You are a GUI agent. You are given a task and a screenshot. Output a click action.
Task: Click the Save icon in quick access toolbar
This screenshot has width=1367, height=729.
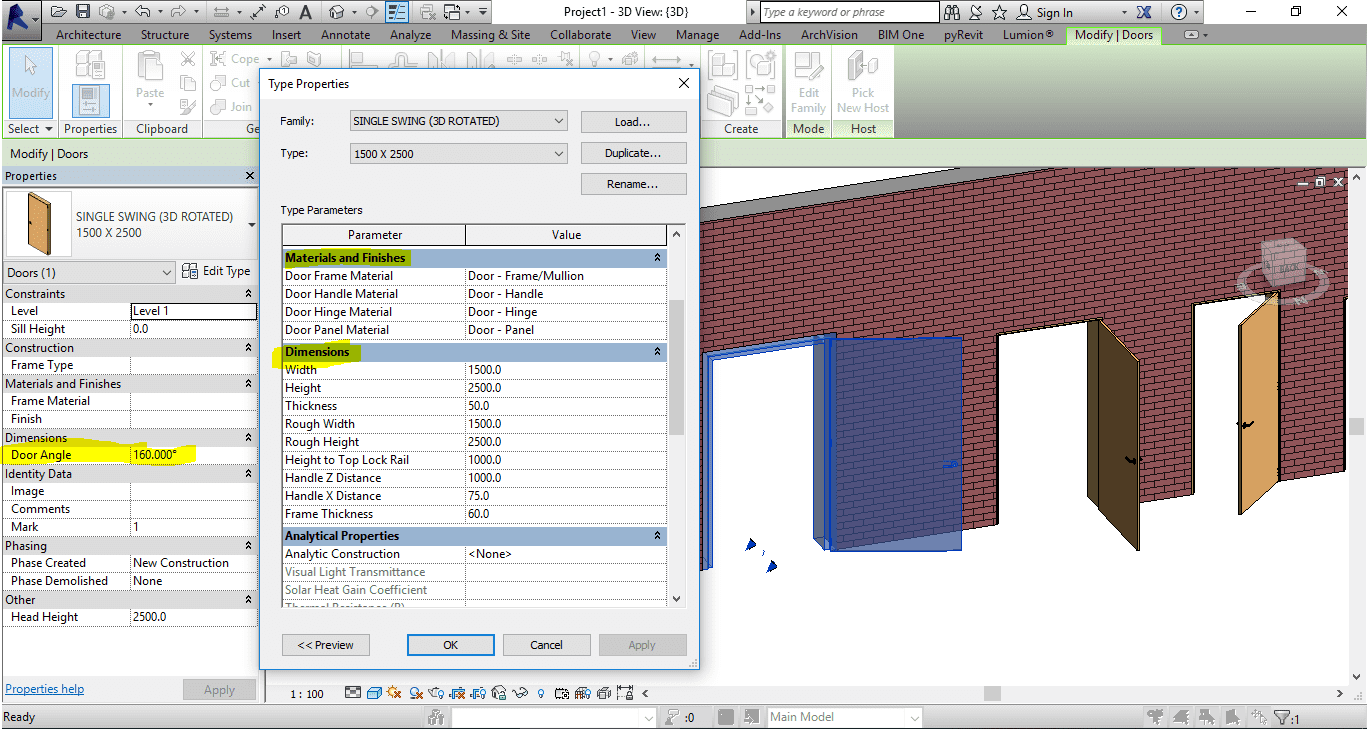coord(83,12)
